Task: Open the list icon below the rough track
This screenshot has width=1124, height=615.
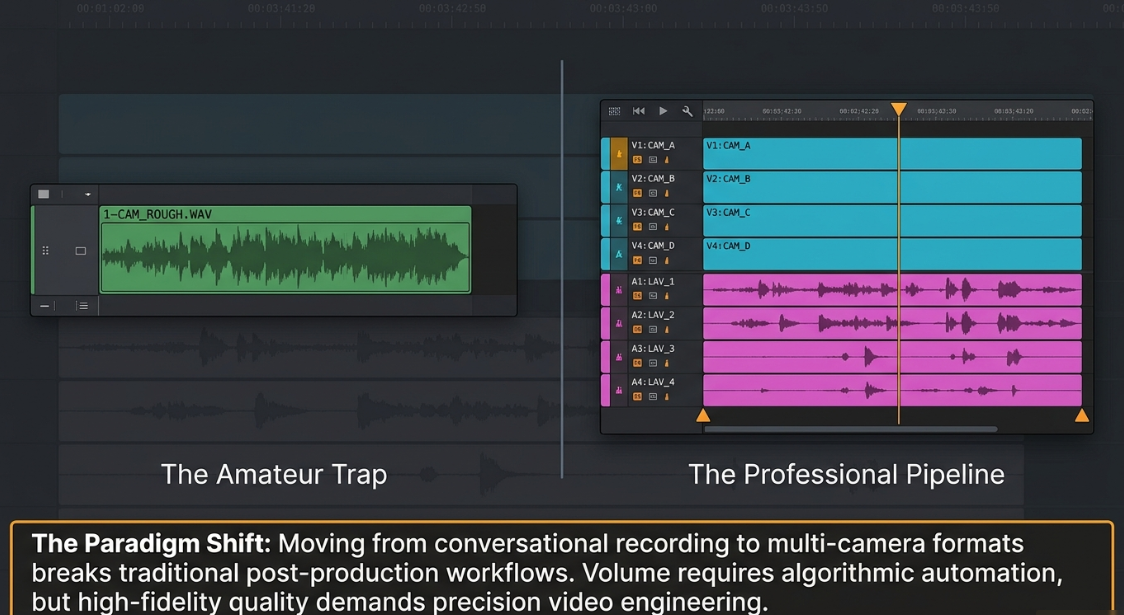Action: [82, 306]
